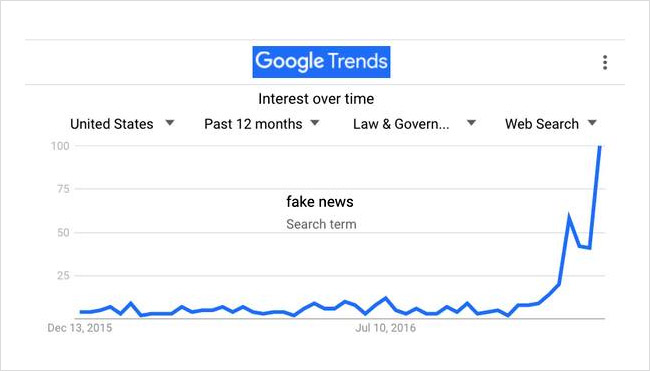Click the Law & Govern... category label

tap(401, 124)
